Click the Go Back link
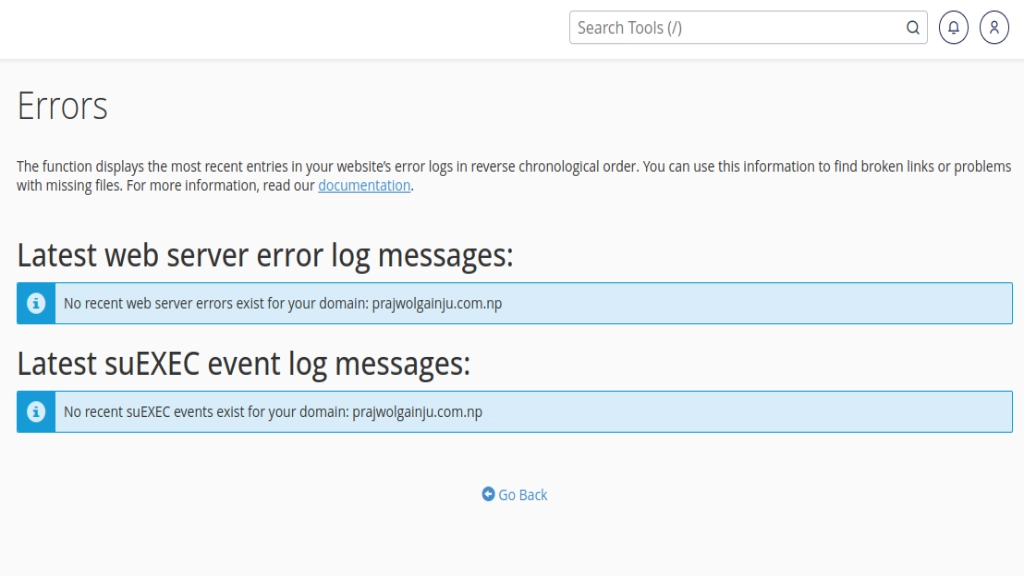1024x576 pixels. click(521, 494)
